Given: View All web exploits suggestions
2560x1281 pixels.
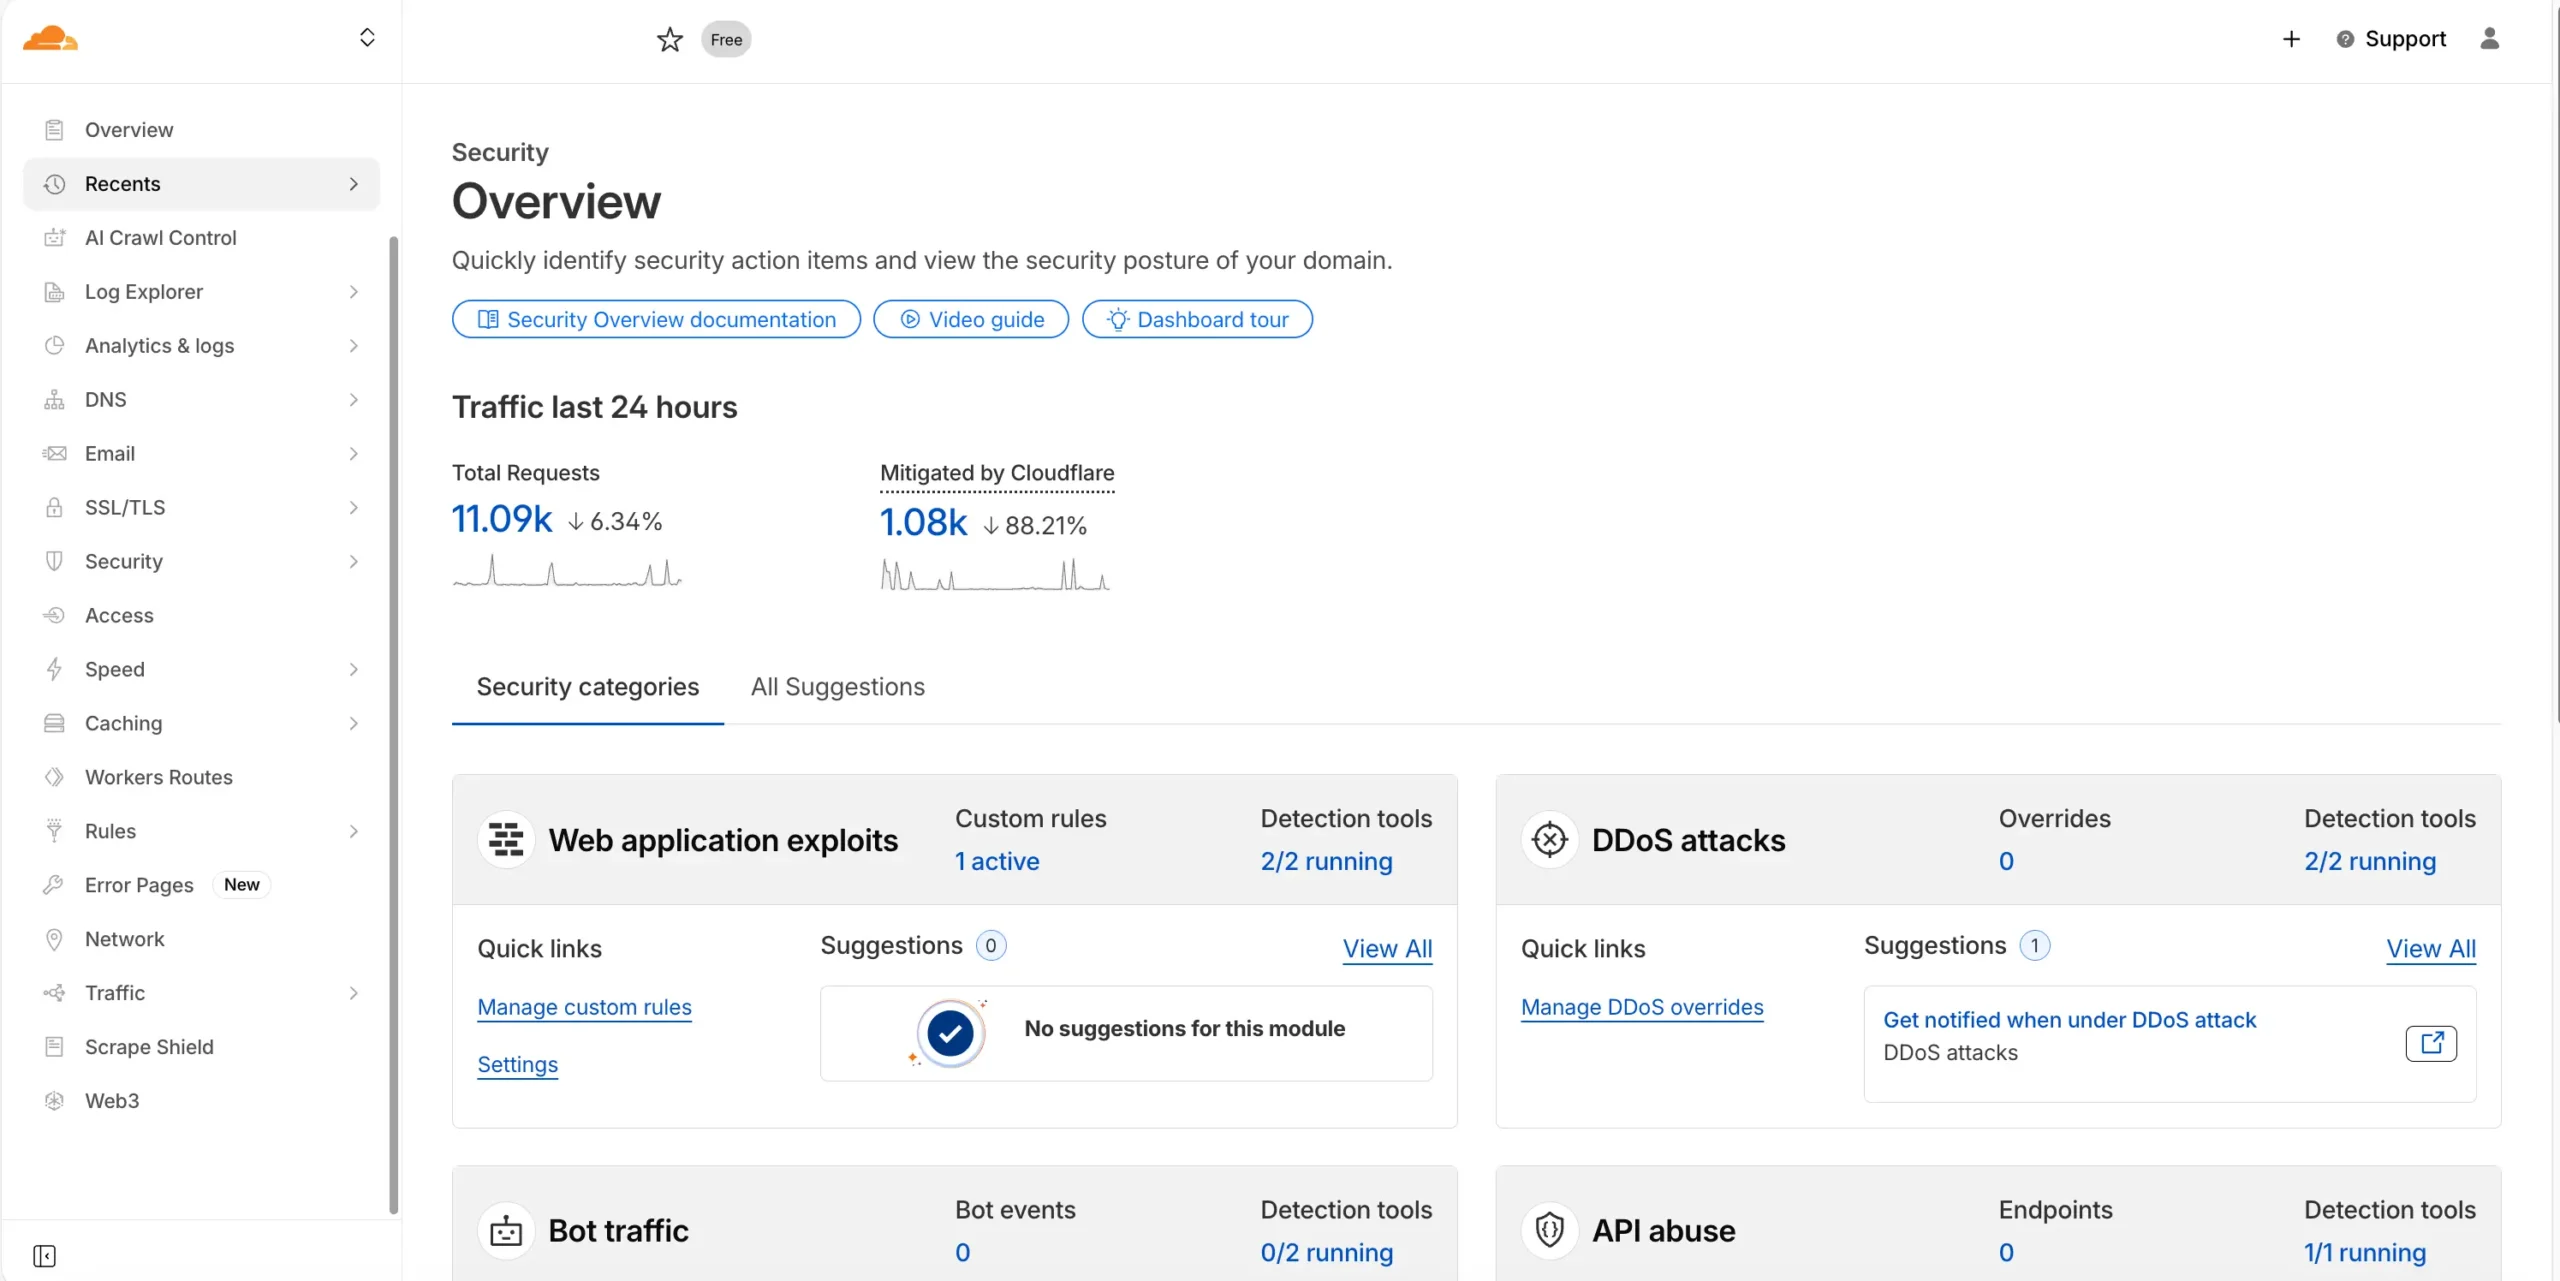Looking at the screenshot, I should pos(1387,950).
